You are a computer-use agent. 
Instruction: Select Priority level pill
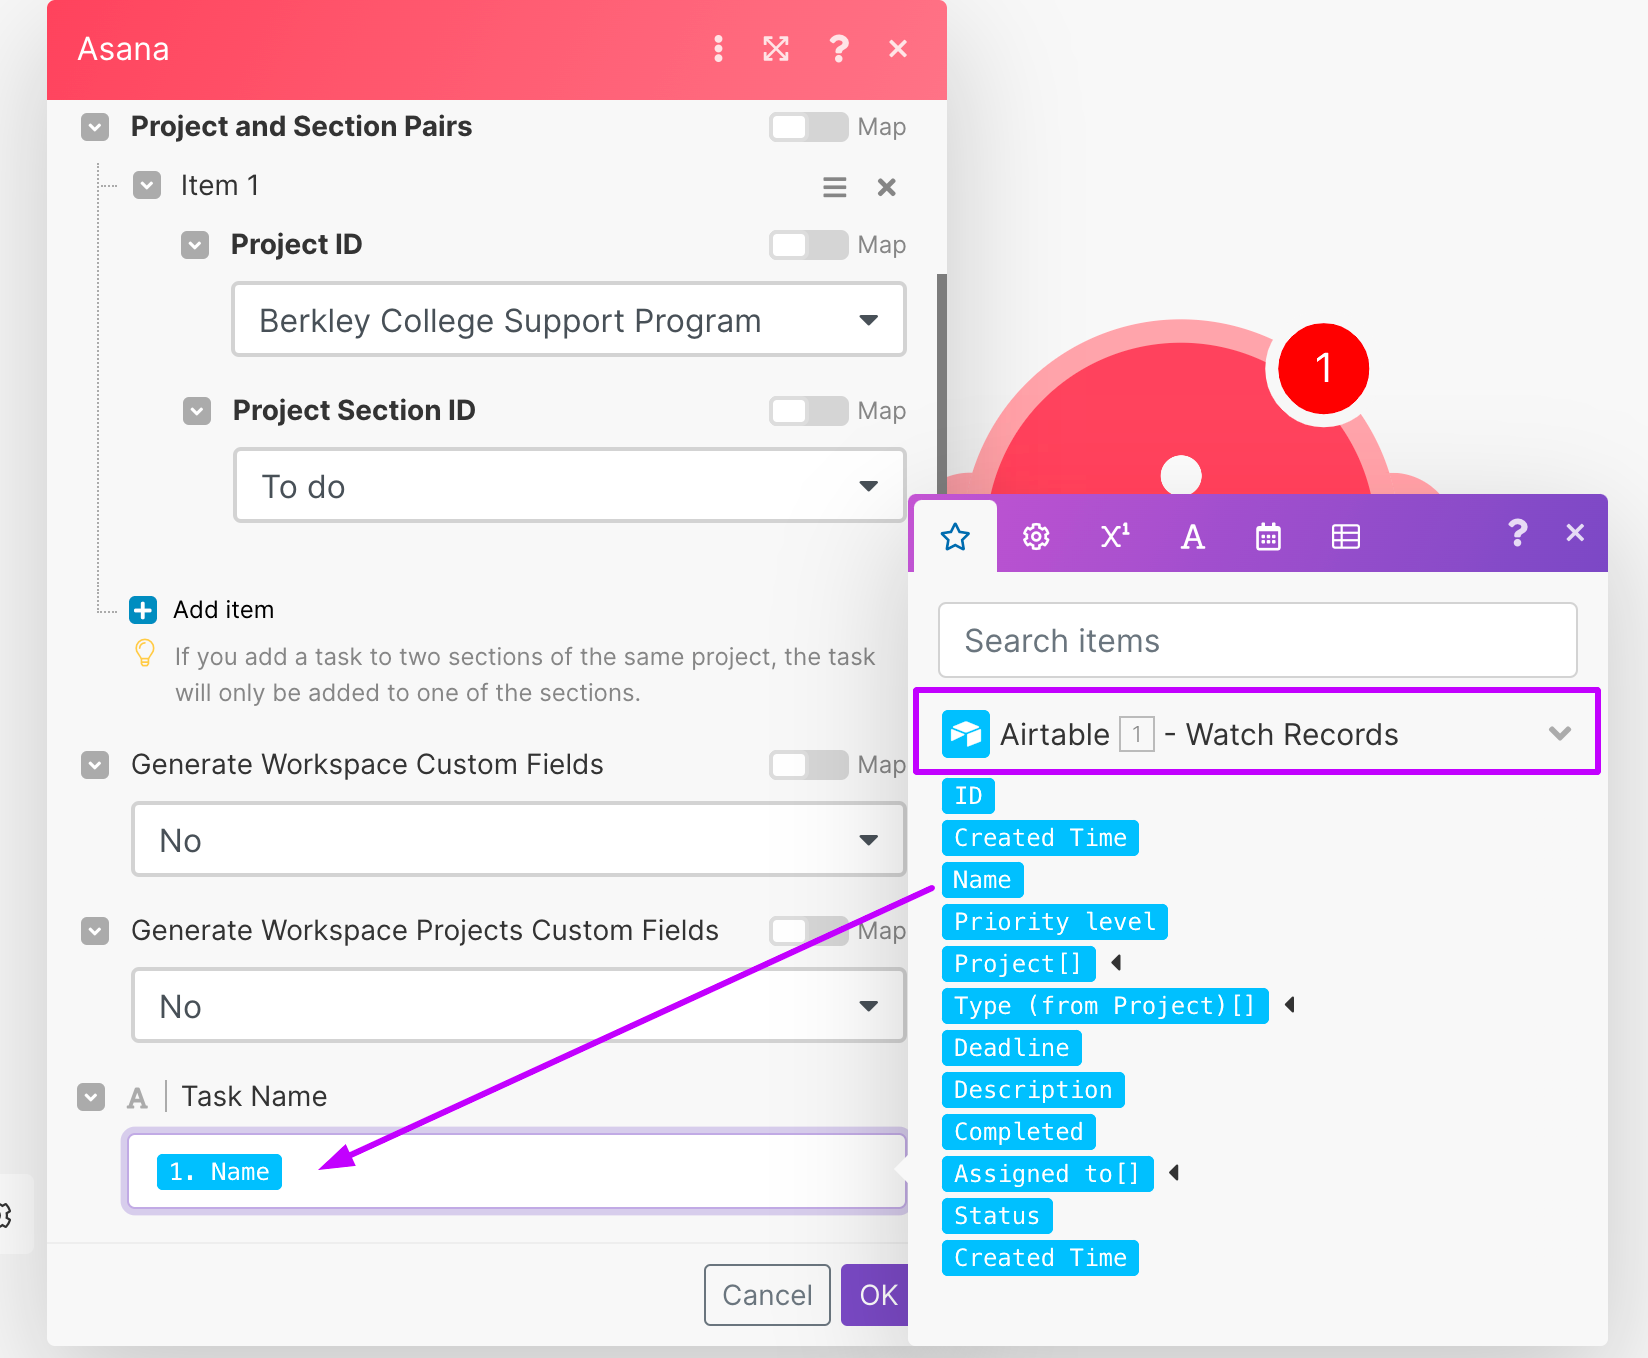tap(1055, 922)
